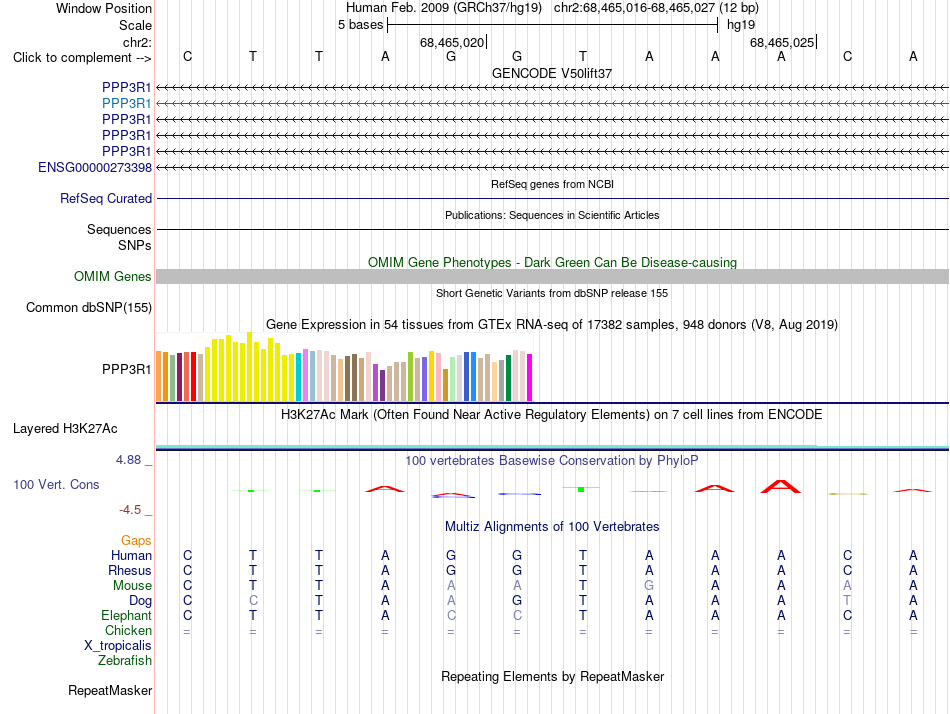Viewport: 950px width, 714px height.
Task: Select the Zebrafish alignment row label
Action: (x=125, y=661)
